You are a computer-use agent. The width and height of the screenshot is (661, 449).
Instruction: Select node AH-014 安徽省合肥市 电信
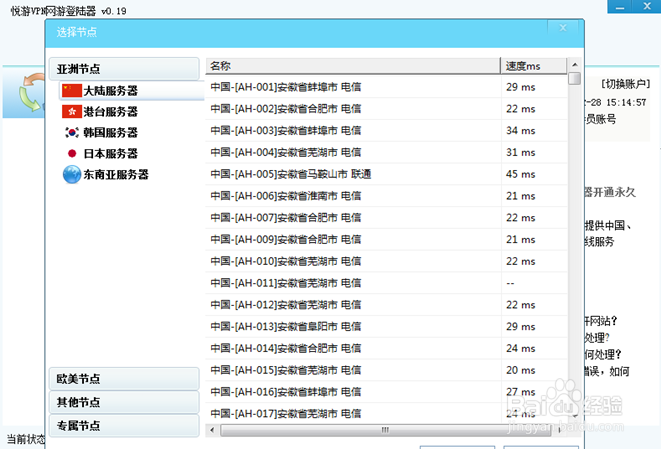[386, 348]
